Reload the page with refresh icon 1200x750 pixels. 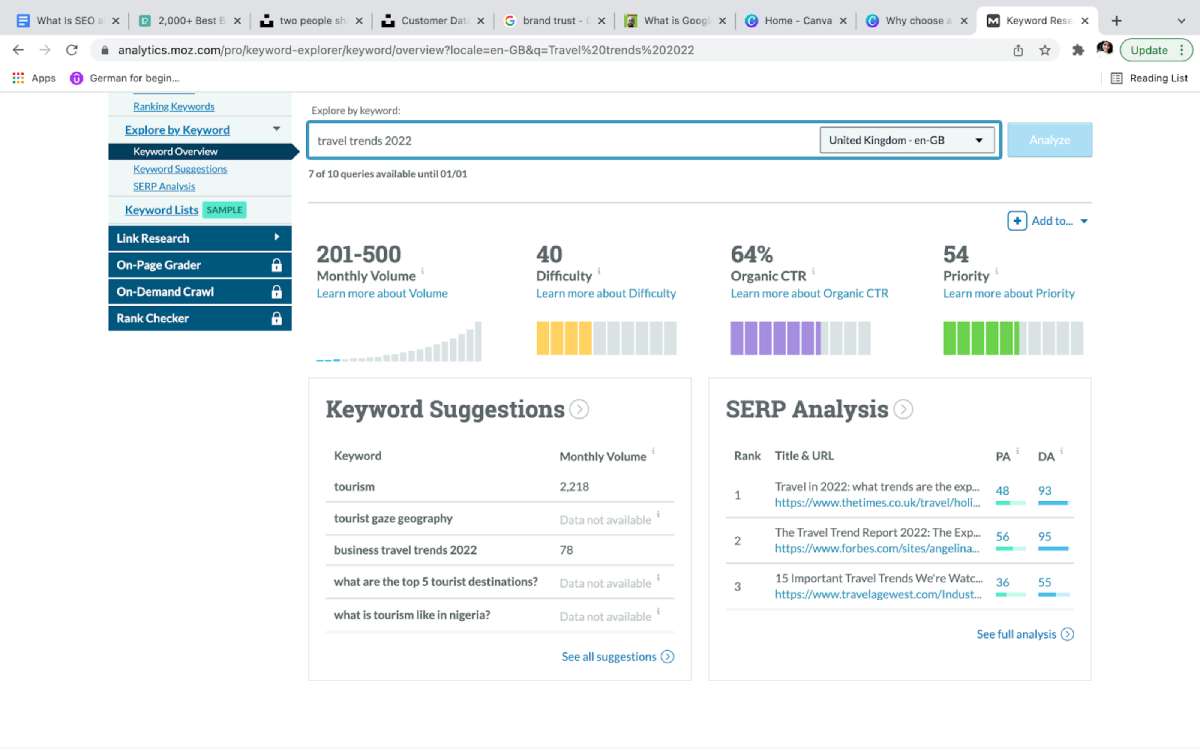(x=72, y=50)
